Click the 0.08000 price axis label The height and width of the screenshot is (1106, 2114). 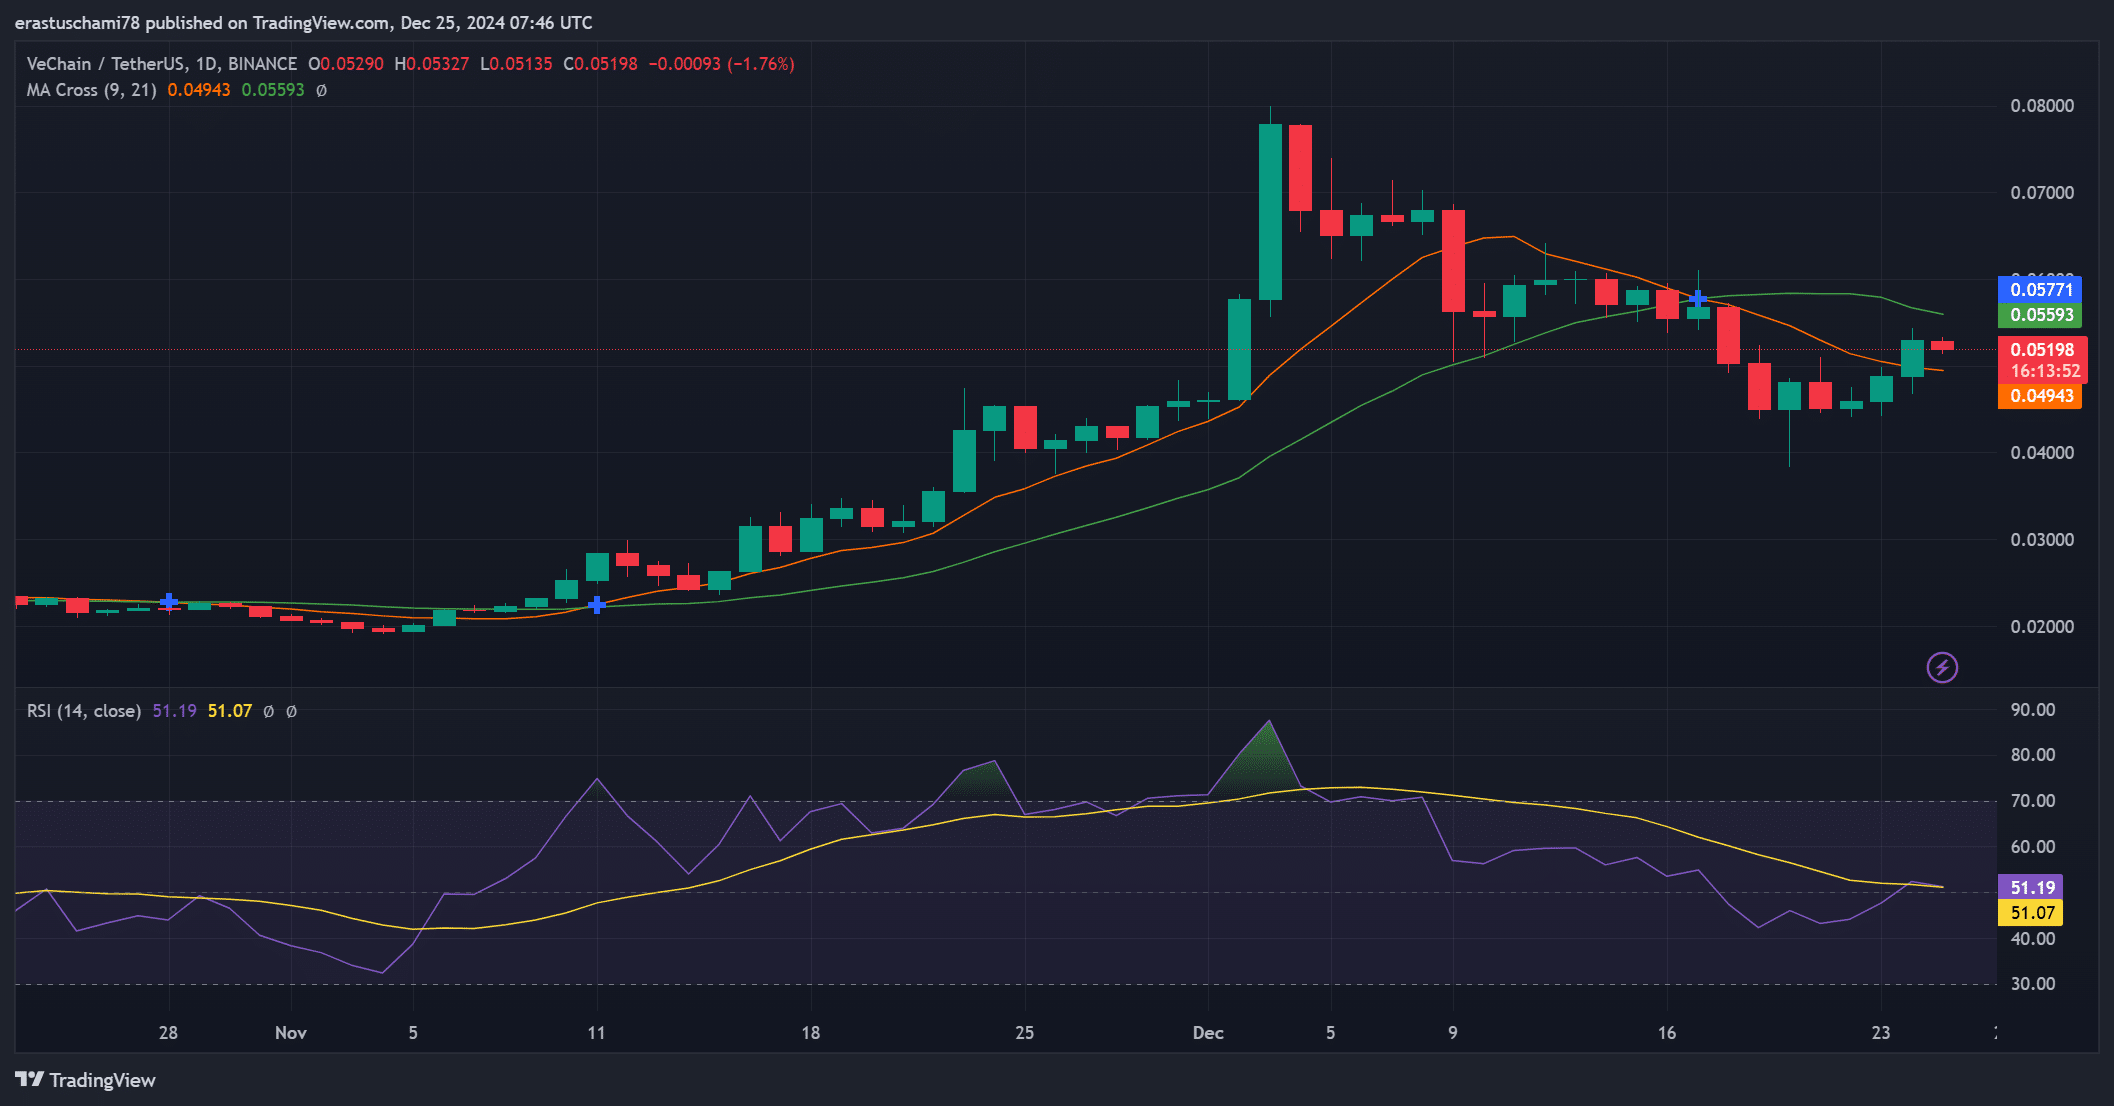2042,106
